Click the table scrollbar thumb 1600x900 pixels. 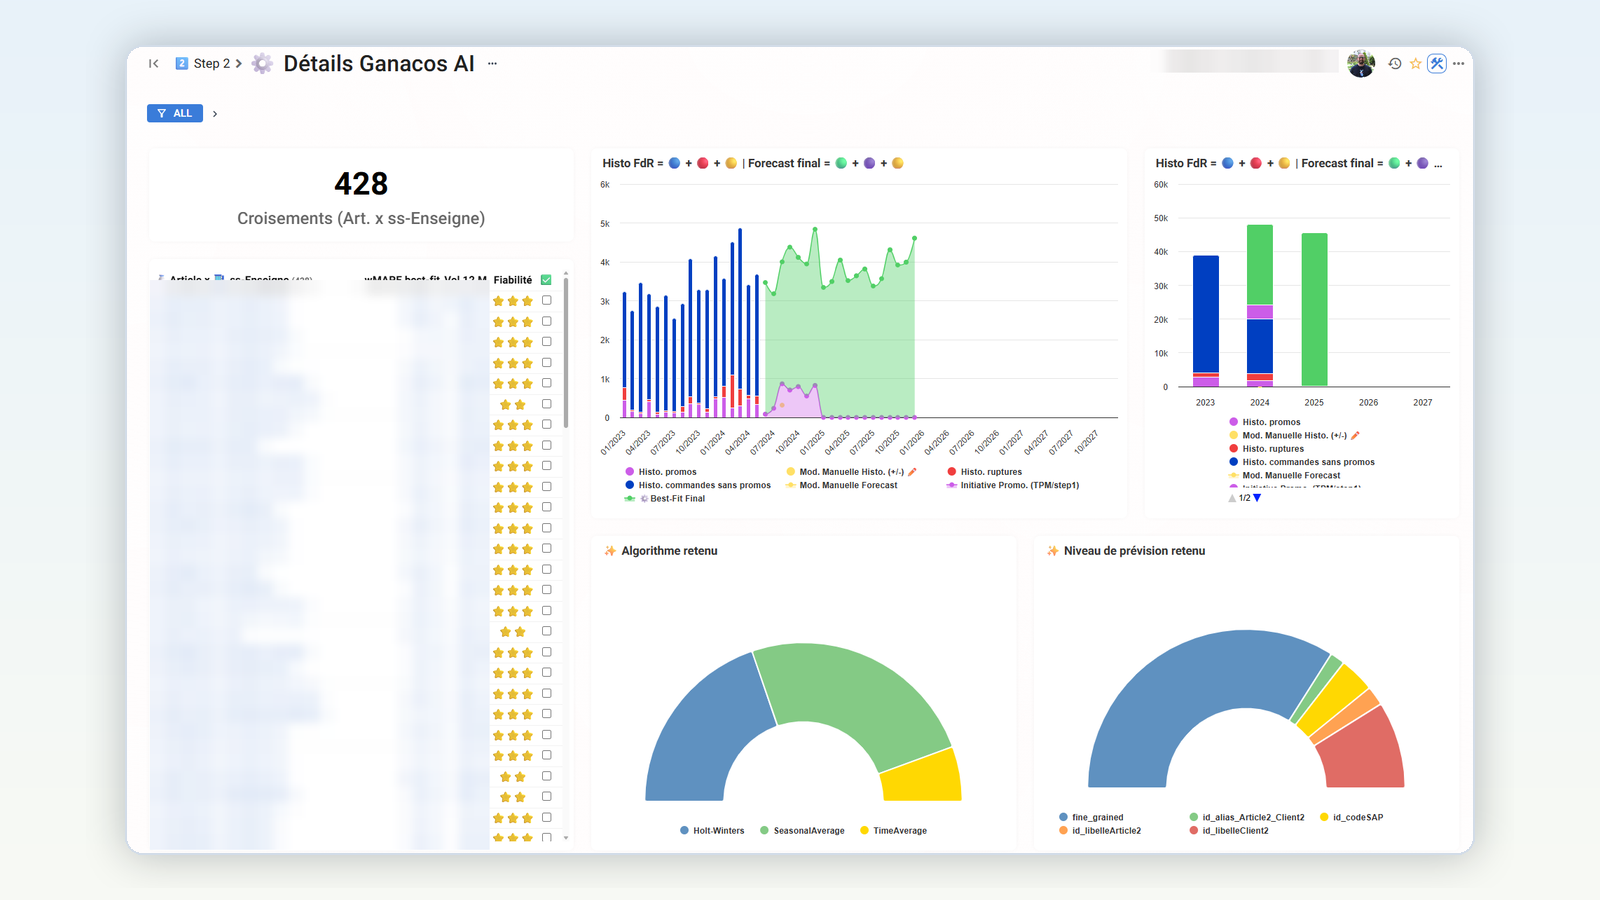pyautogui.click(x=566, y=352)
